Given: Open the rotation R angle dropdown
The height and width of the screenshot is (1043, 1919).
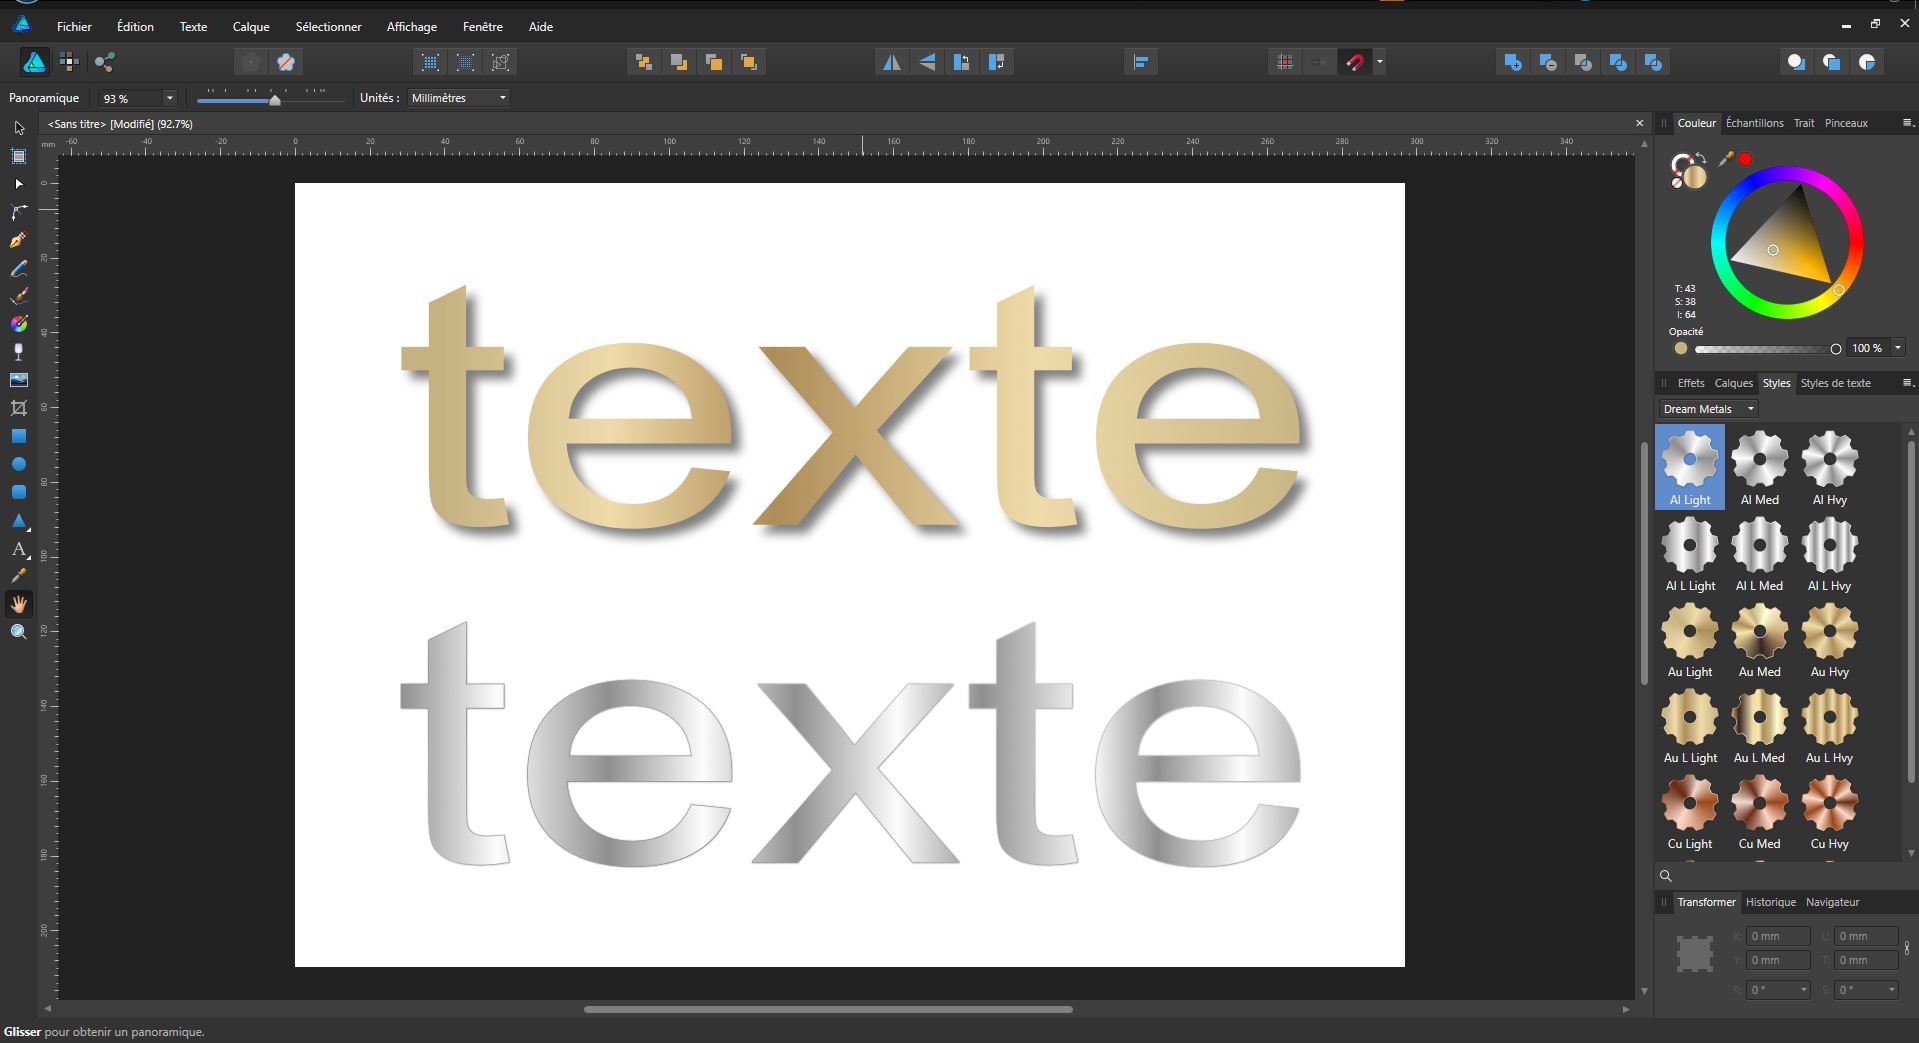Looking at the screenshot, I should (x=1803, y=990).
